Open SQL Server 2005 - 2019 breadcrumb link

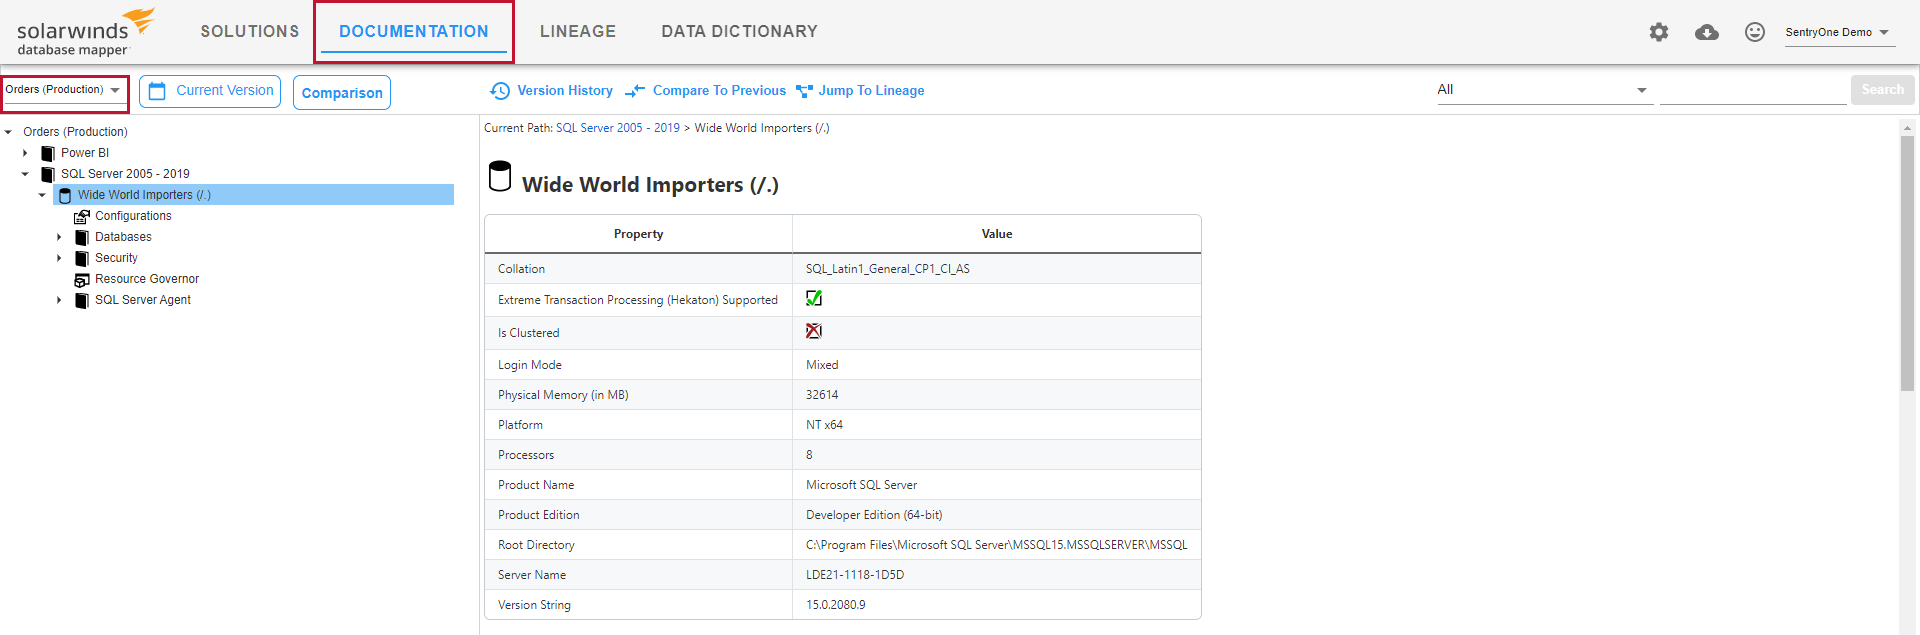617,128
